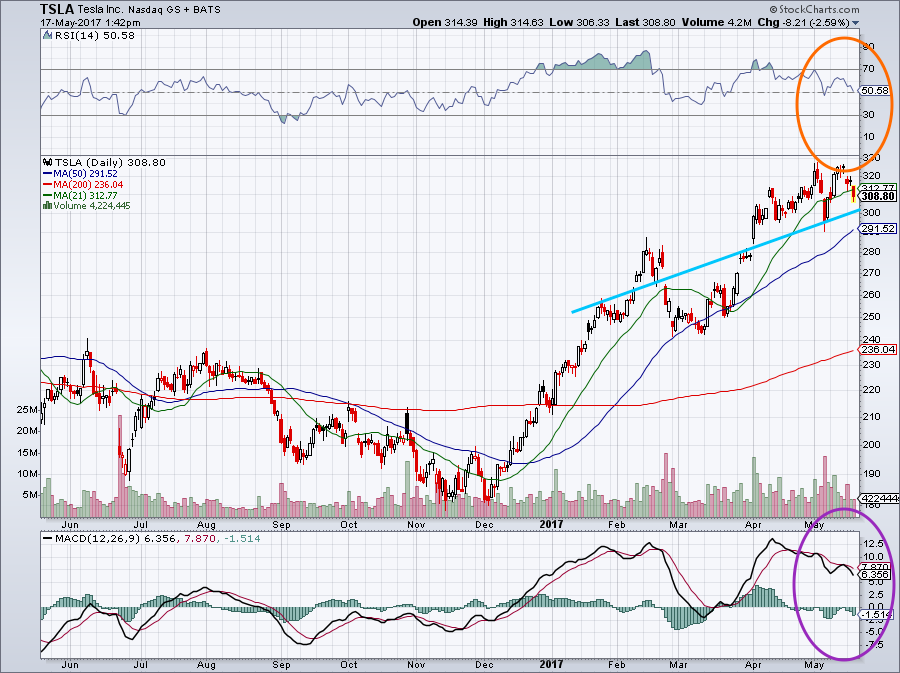Click the Nasdaq GS + BATS exchange label
This screenshot has height=673, width=900.
(174, 10)
